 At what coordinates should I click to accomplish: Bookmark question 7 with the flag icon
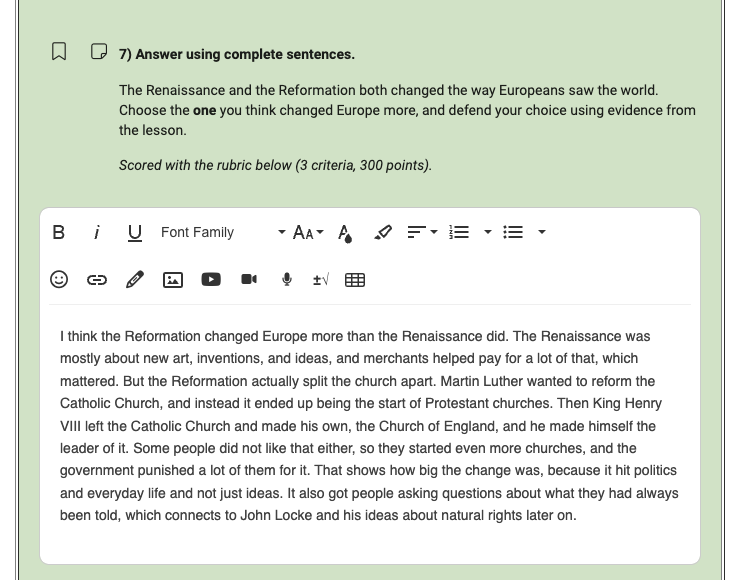[x=59, y=51]
